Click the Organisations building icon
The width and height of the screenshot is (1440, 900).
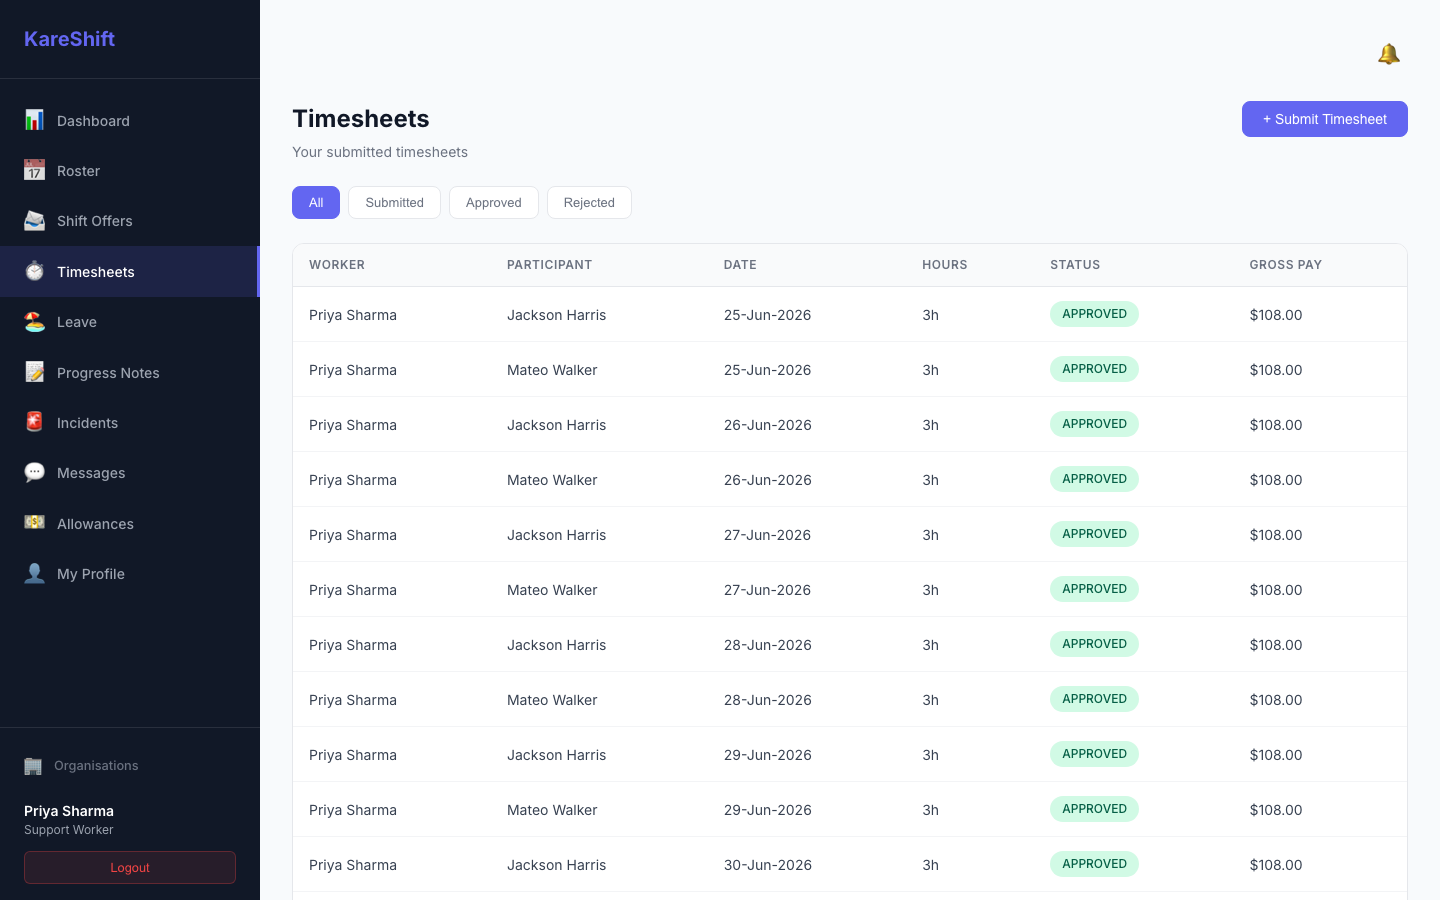coord(33,766)
